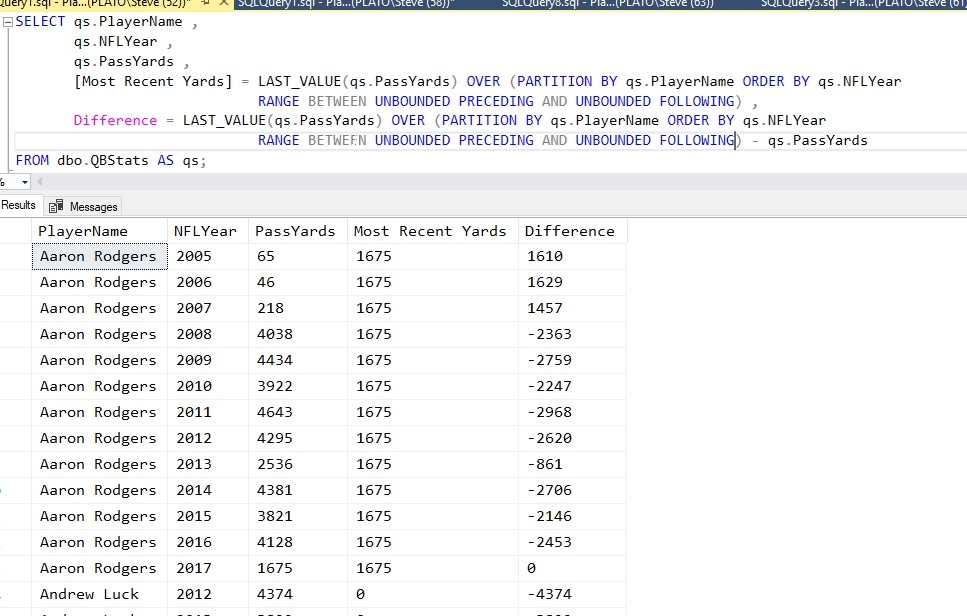967x616 pixels.
Task: Switch to the Results tab
Action: [18, 206]
